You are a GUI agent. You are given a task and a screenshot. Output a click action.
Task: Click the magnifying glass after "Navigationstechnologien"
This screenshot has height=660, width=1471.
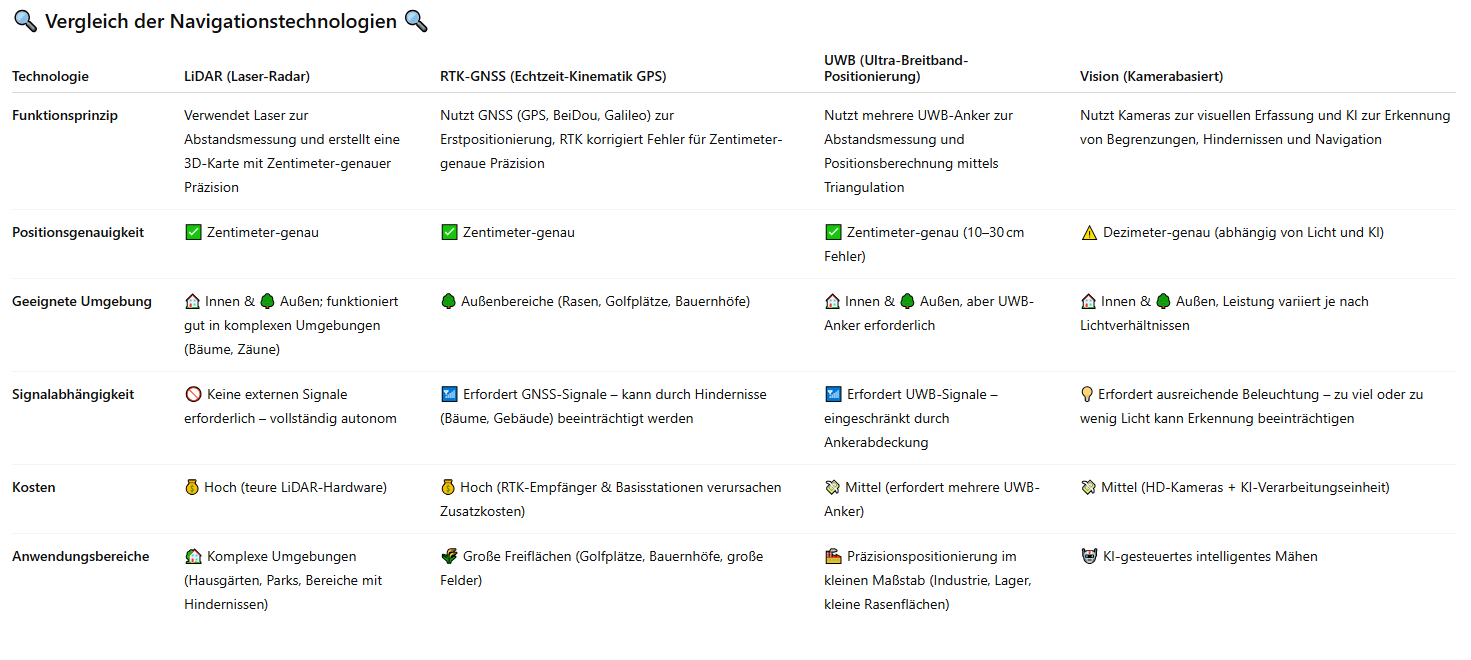pos(416,21)
